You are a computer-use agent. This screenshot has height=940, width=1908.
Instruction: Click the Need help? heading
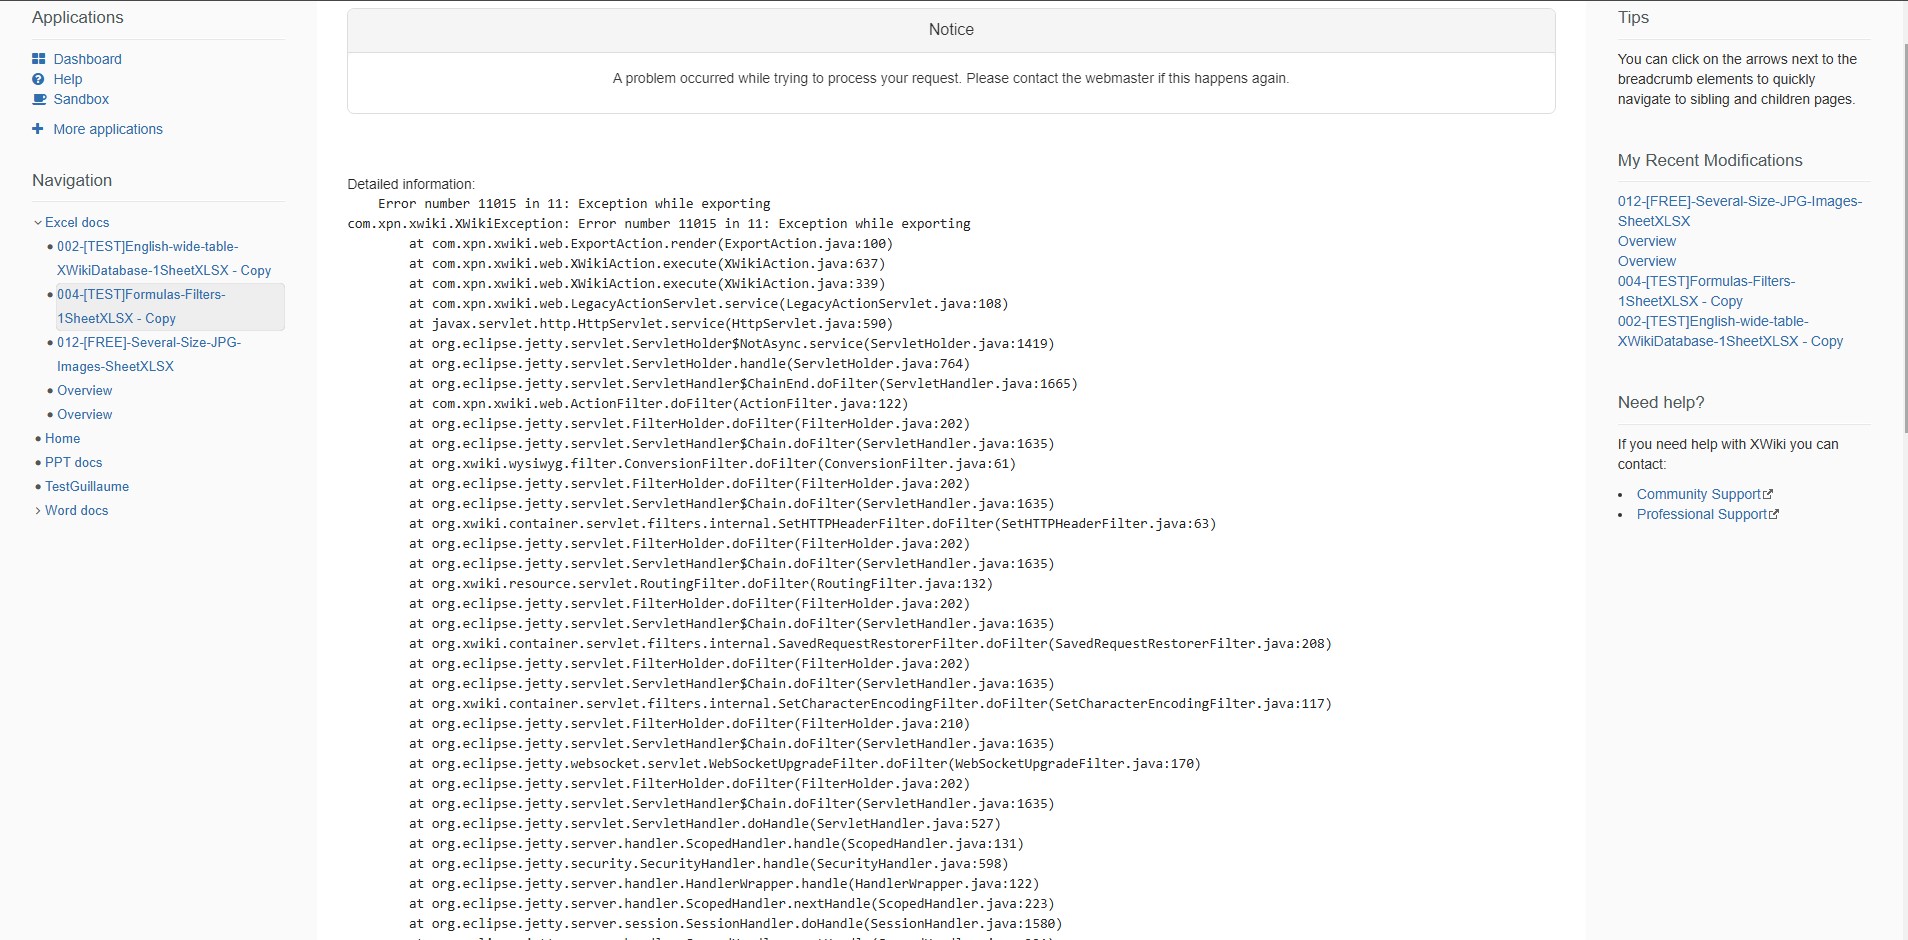click(x=1661, y=403)
